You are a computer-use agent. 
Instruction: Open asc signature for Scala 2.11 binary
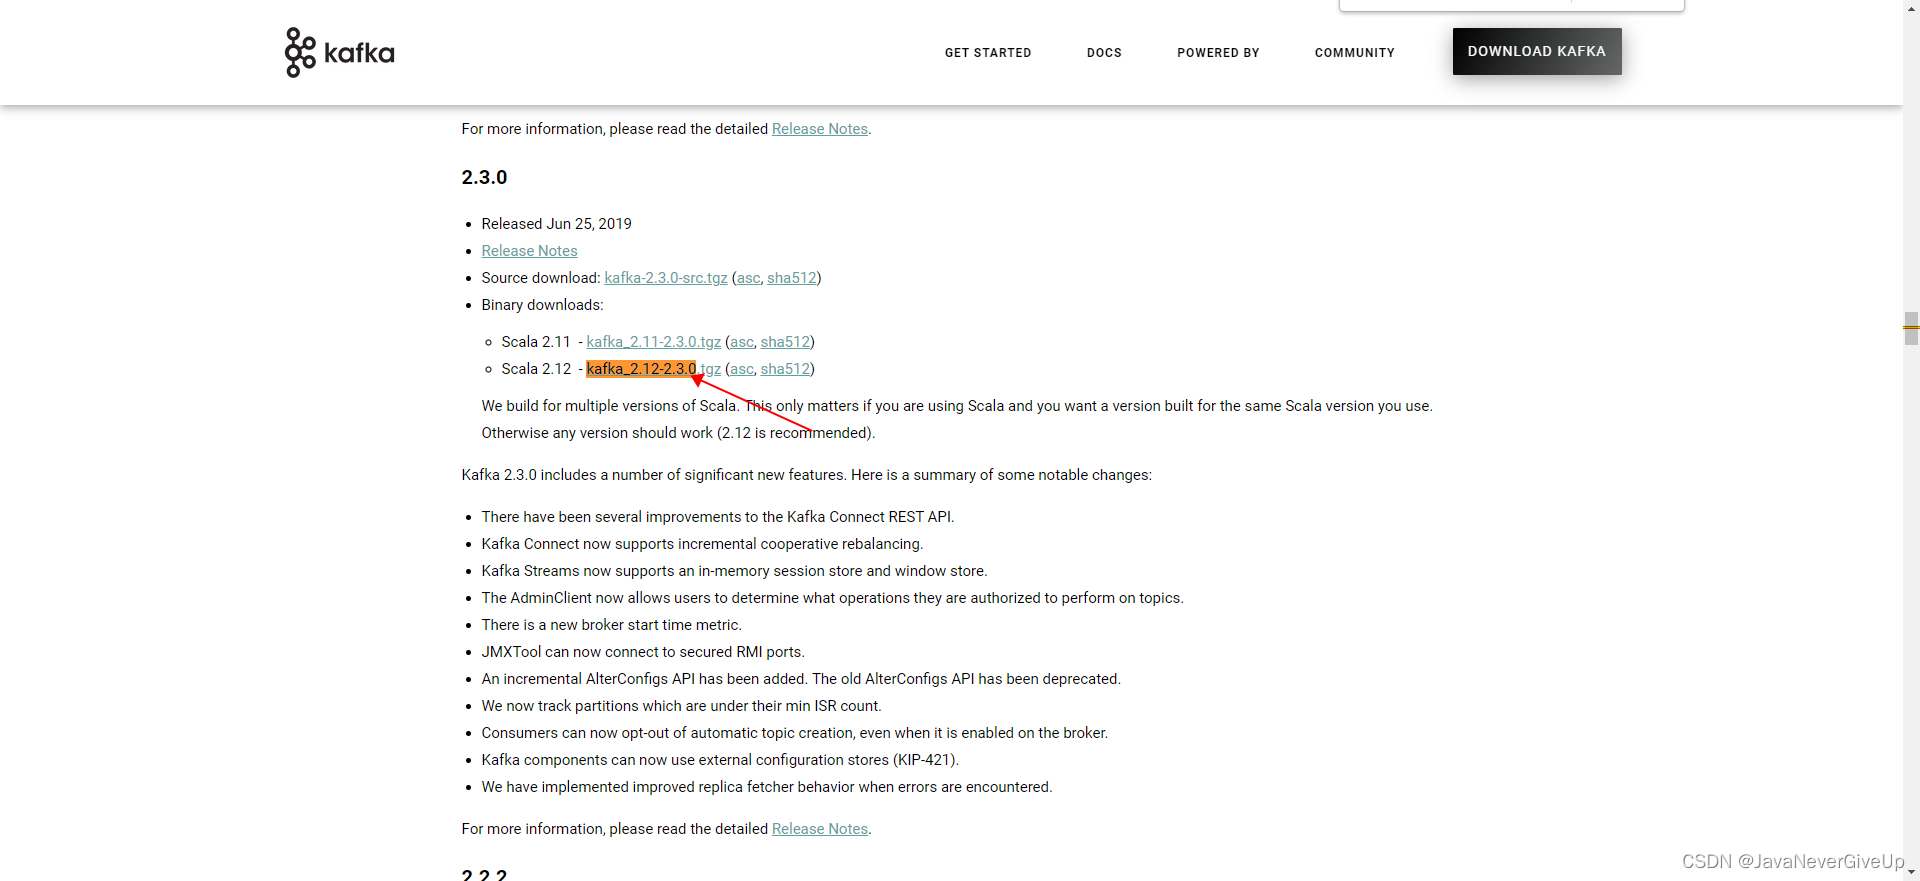(x=742, y=342)
